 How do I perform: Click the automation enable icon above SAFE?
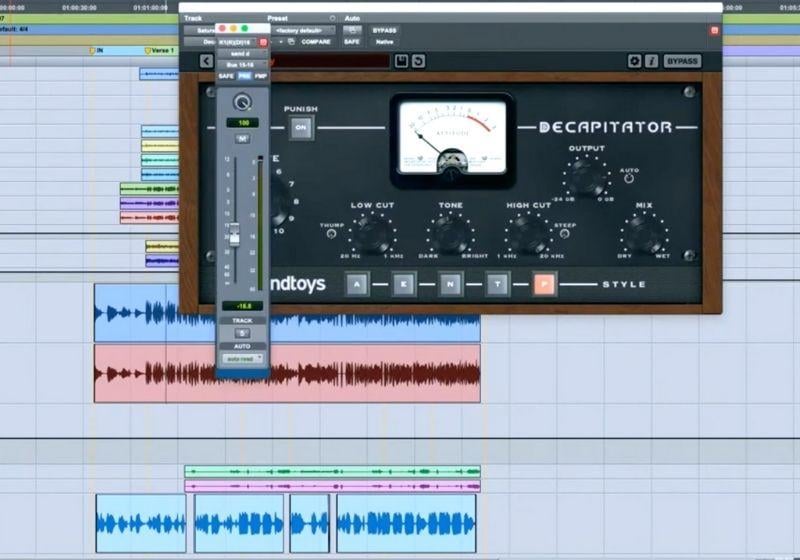coord(352,30)
